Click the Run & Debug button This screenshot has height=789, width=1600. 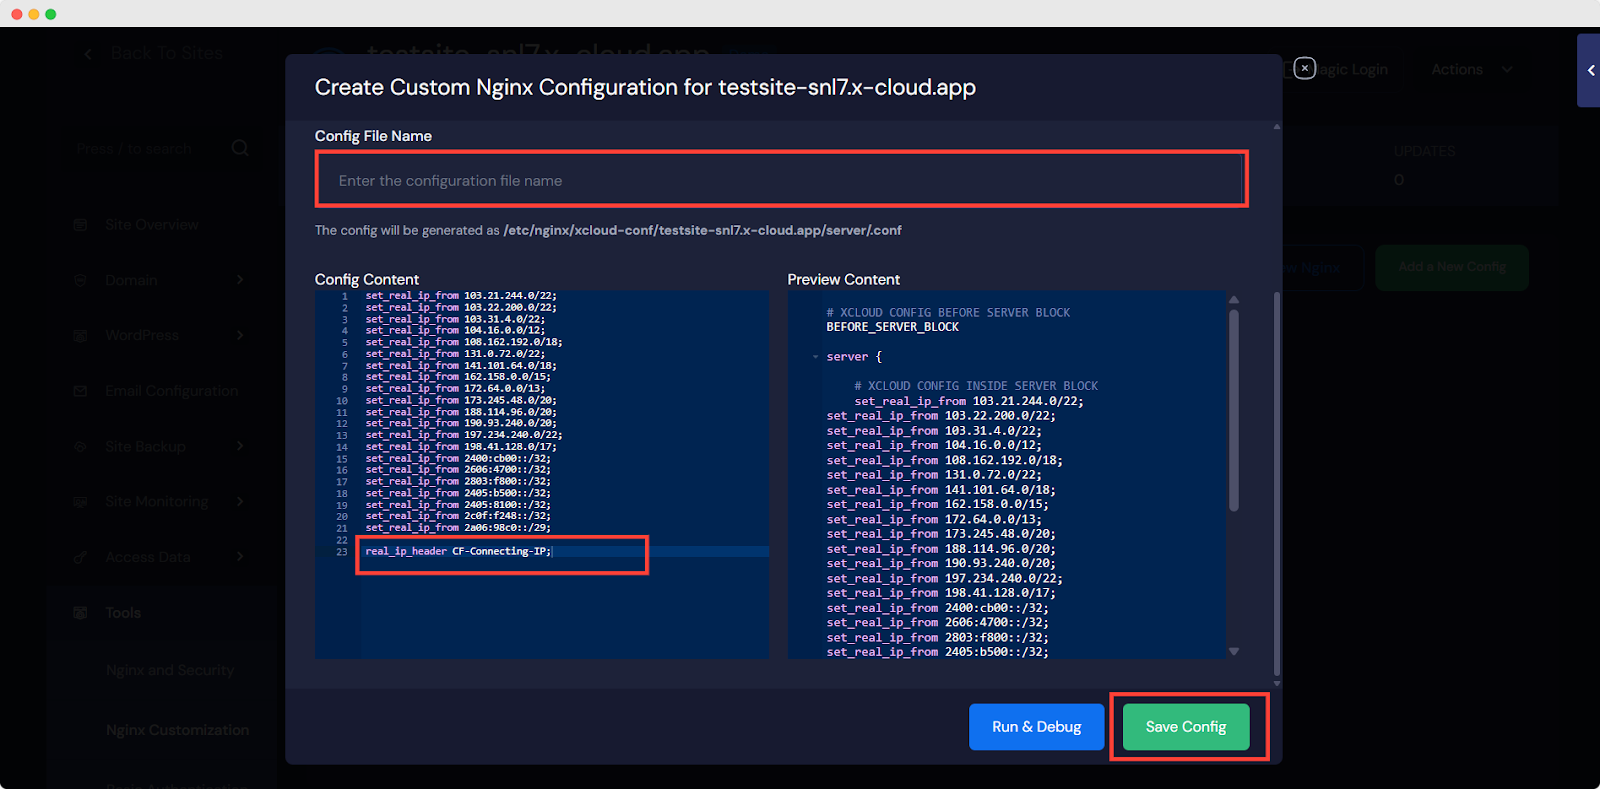coord(1036,727)
